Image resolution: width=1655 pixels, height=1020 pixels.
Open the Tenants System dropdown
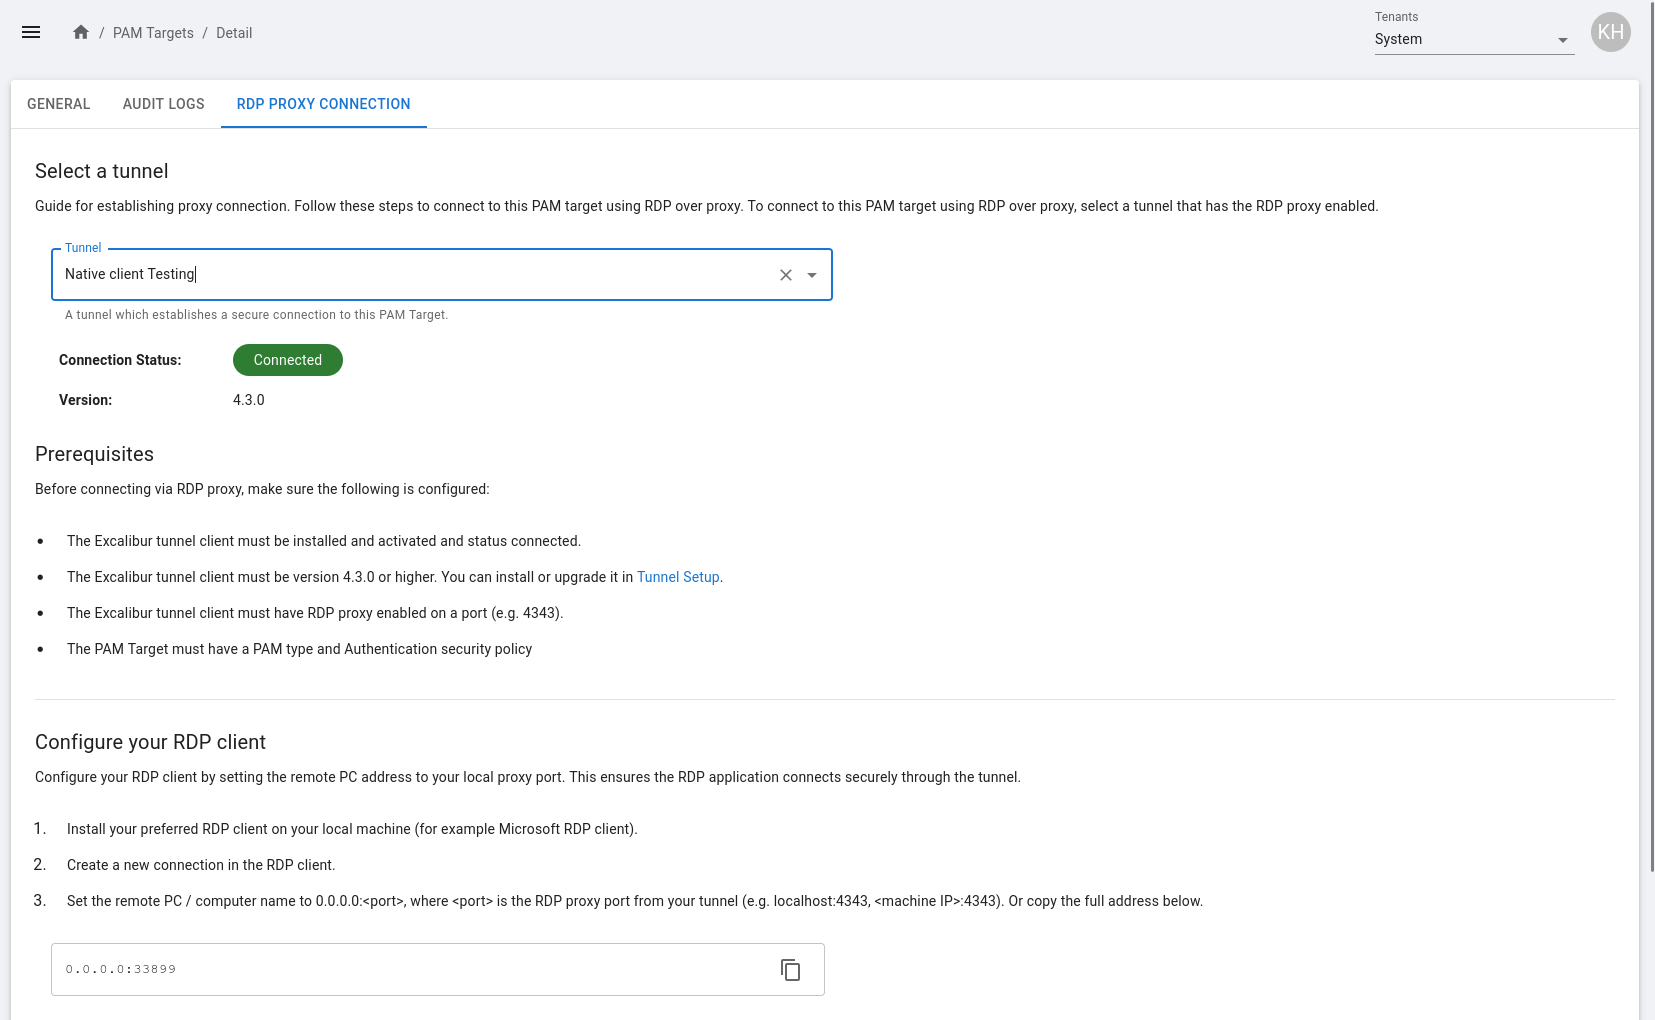pyautogui.click(x=1473, y=40)
